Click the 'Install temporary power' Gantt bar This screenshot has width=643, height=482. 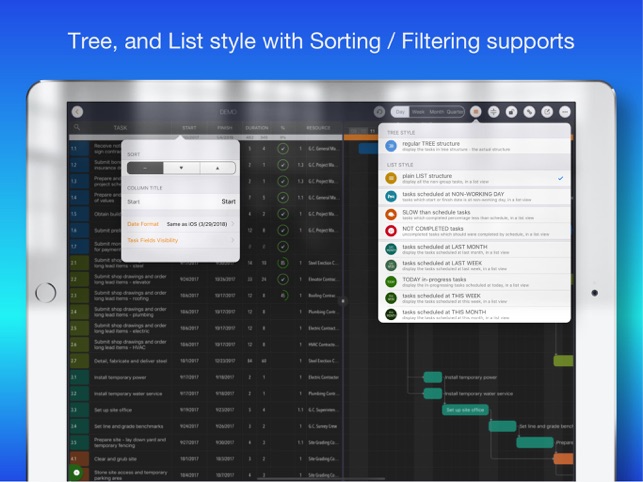[x=433, y=377]
